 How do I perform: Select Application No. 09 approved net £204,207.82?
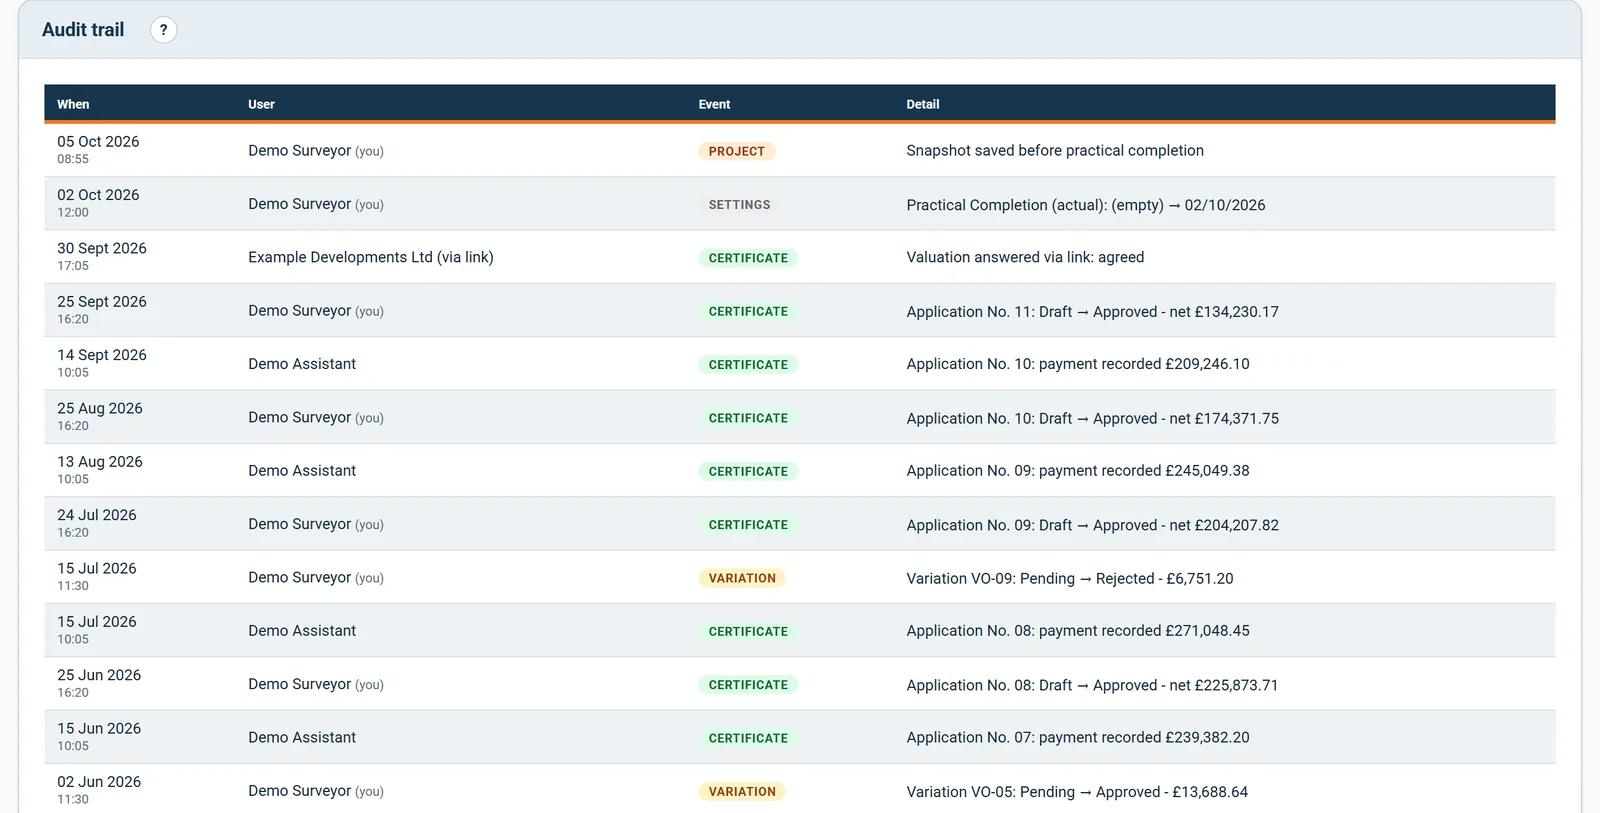click(x=1092, y=525)
